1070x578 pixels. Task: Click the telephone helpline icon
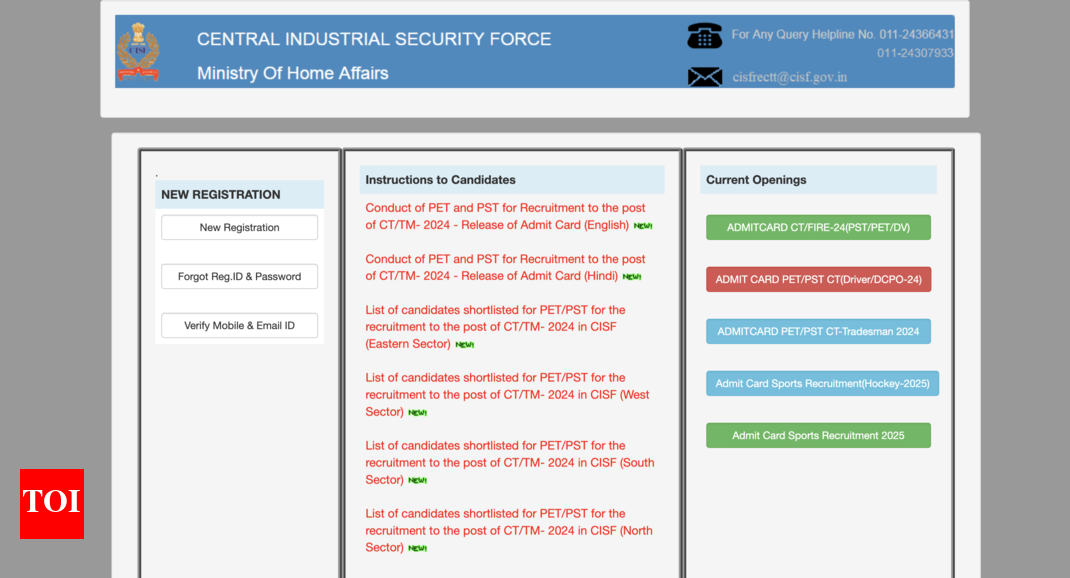(x=704, y=35)
